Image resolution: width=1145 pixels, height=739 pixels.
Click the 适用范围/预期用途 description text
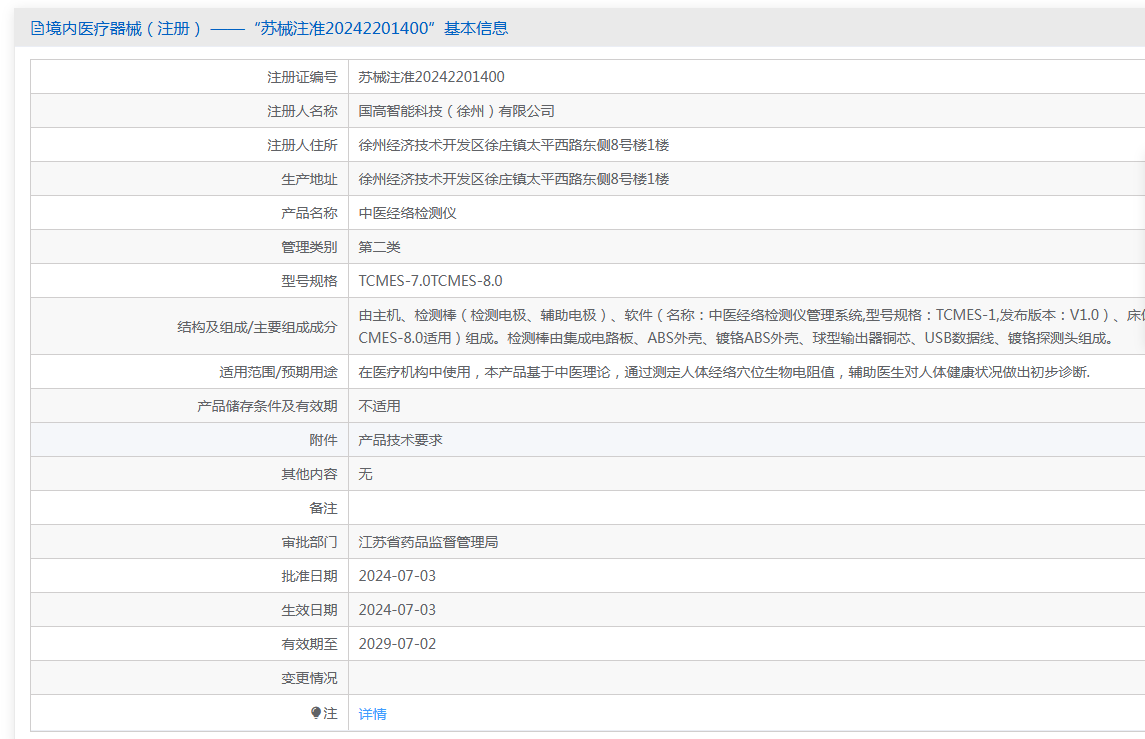(x=724, y=372)
